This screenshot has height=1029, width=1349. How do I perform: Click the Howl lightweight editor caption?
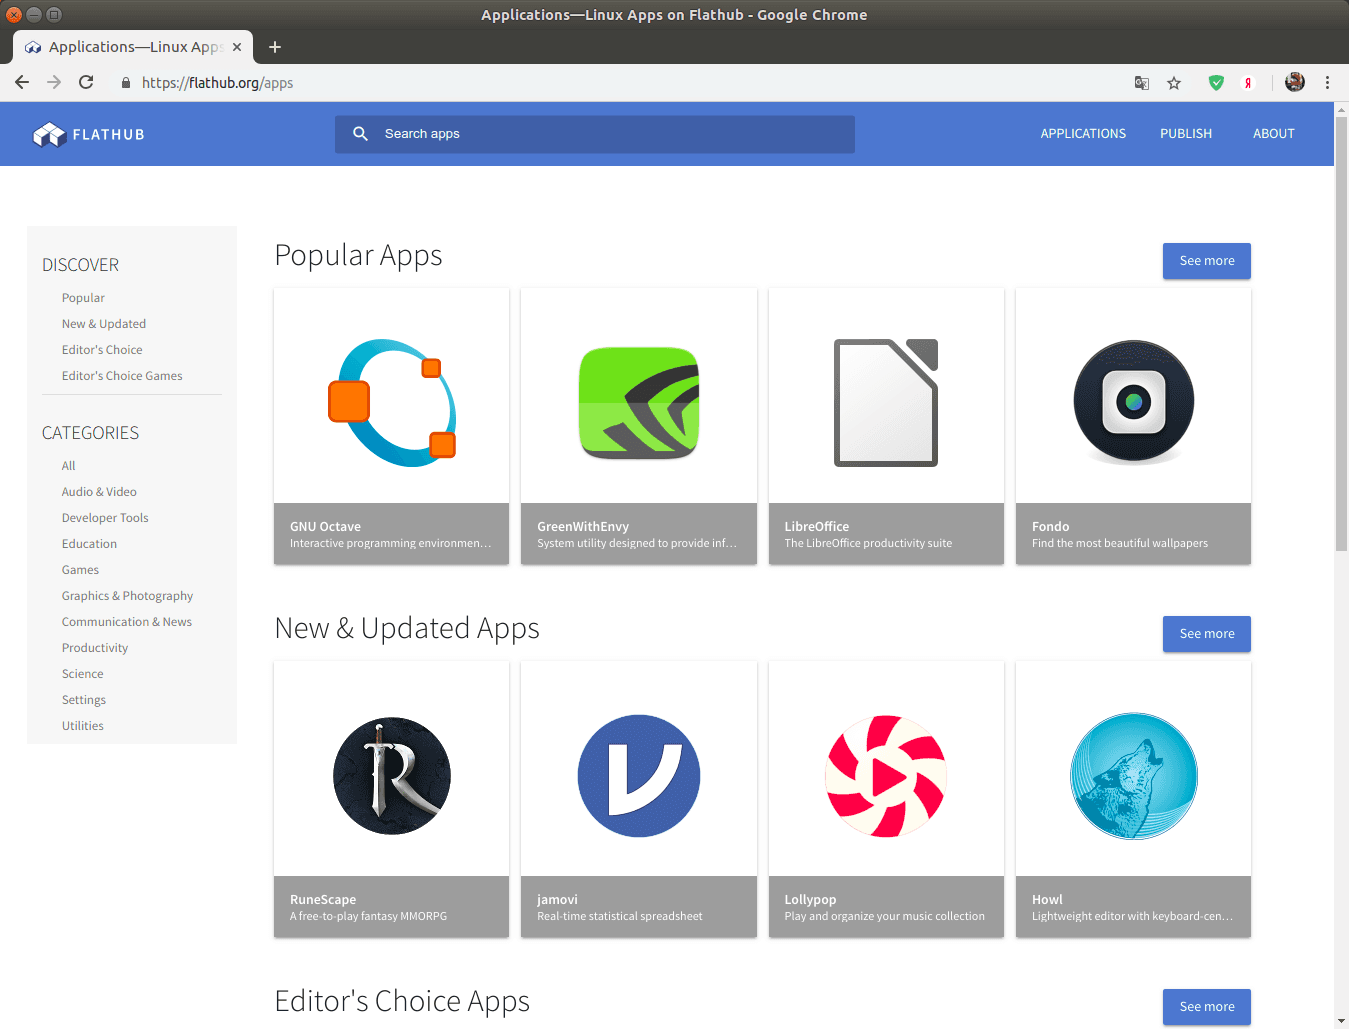coord(1134,907)
